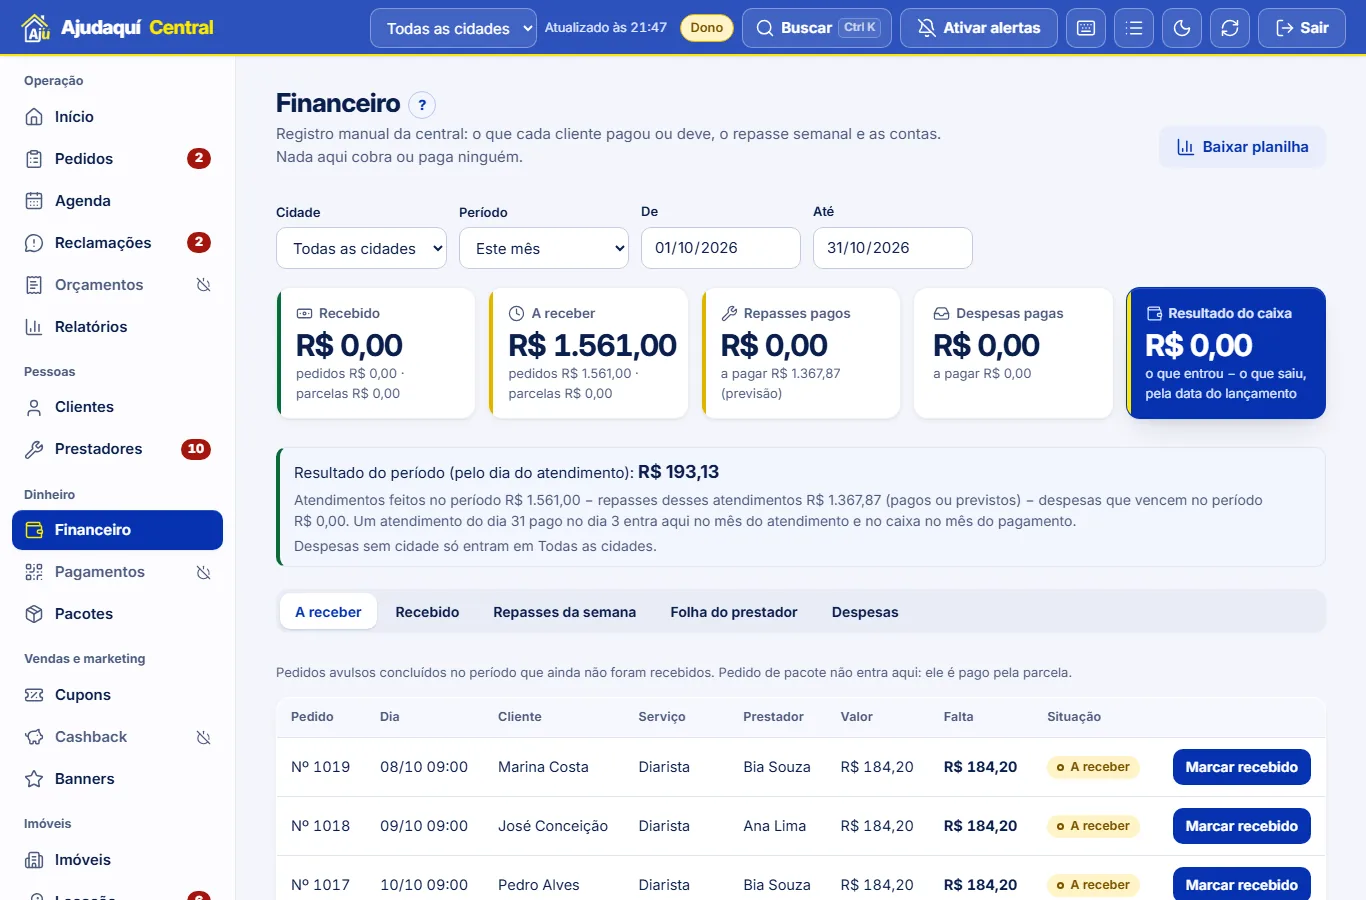Click the Baixar planilha button
This screenshot has height=900, width=1366.
(x=1242, y=147)
